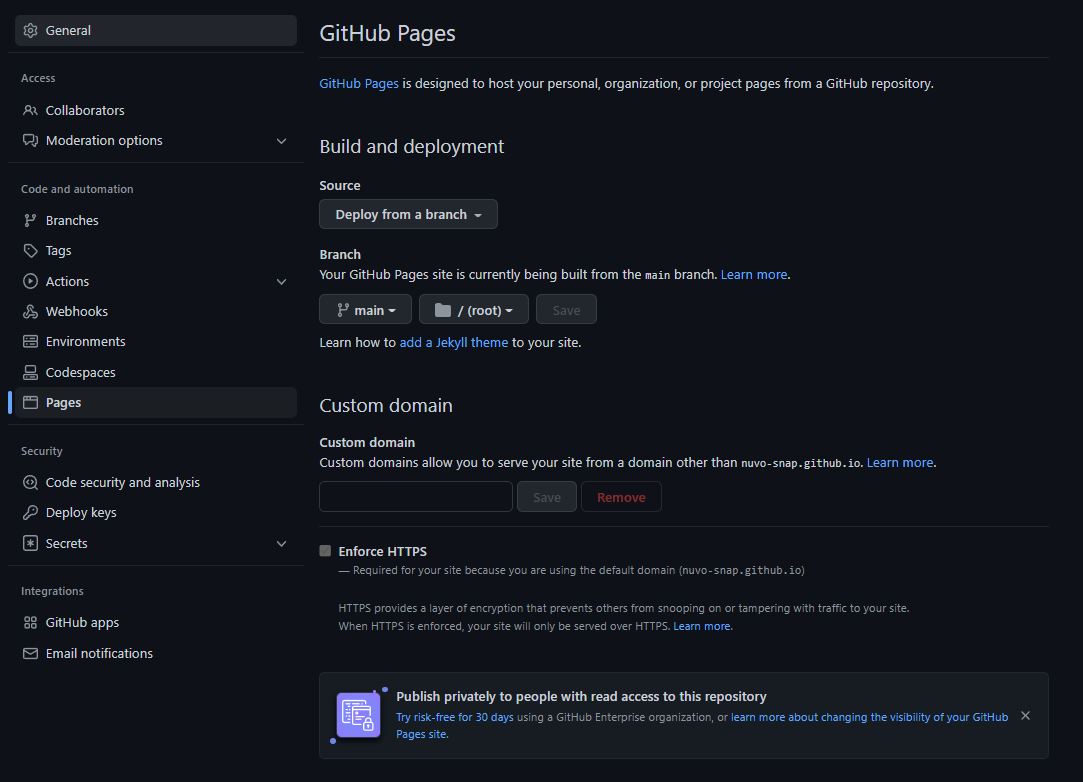Viewport: 1083px width, 782px height.
Task: Open General settings page
Action: pos(156,30)
